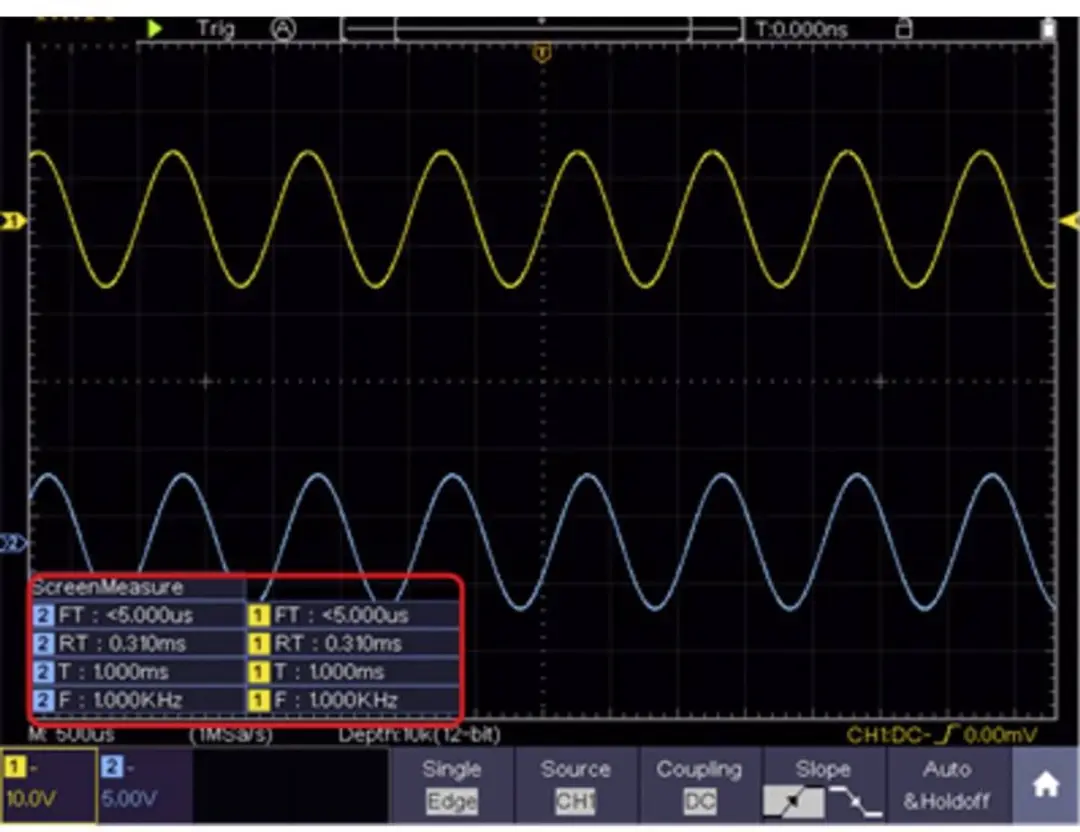
Task: Open the Auto & Holdoff menu item
Action: (947, 785)
